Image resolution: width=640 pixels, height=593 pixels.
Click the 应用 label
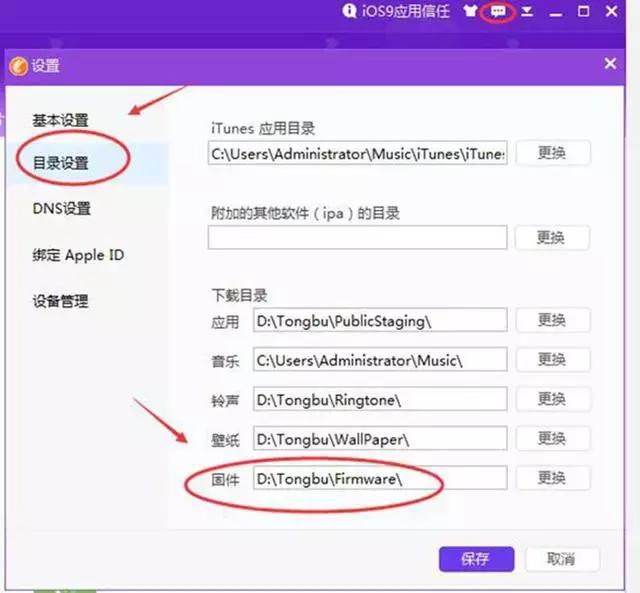coord(225,322)
